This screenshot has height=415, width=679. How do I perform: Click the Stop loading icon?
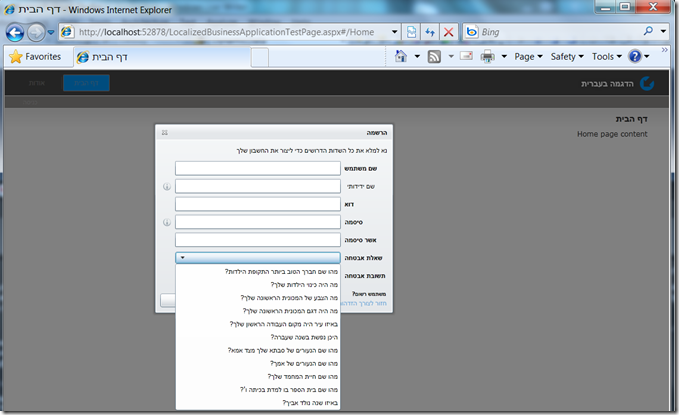[x=448, y=31]
